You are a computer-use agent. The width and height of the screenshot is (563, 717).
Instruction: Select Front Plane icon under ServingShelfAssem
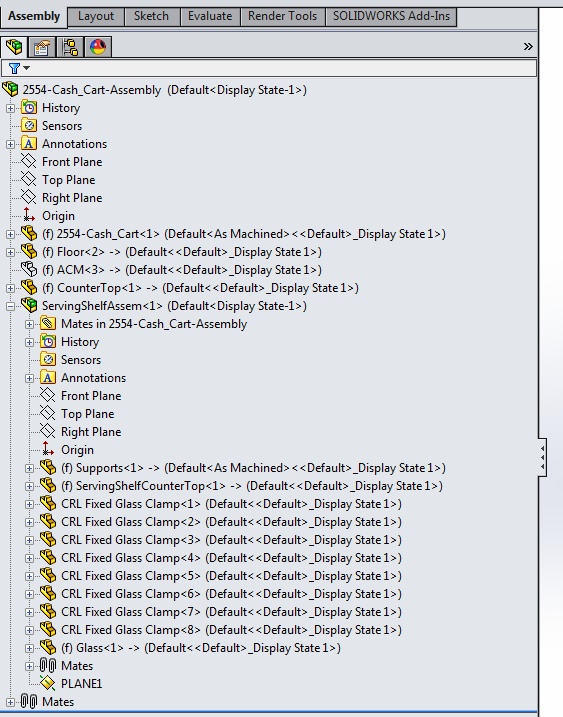[48, 395]
